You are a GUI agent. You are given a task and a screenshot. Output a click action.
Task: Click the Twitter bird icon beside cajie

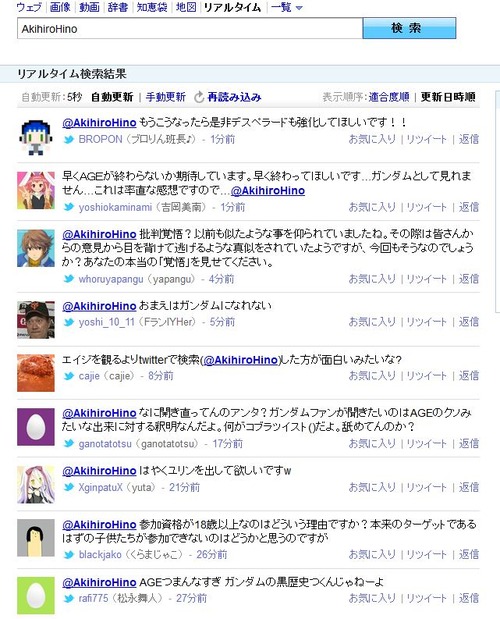tap(69, 376)
